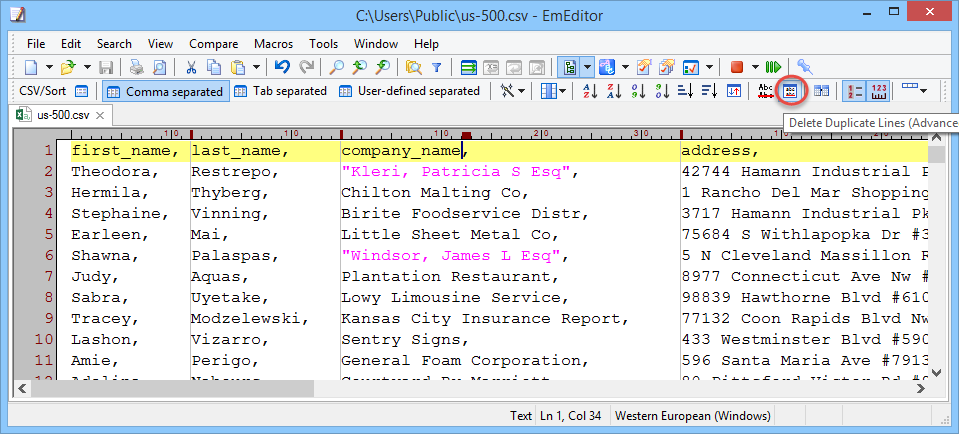
Task: Open the File menu
Action: 36,44
